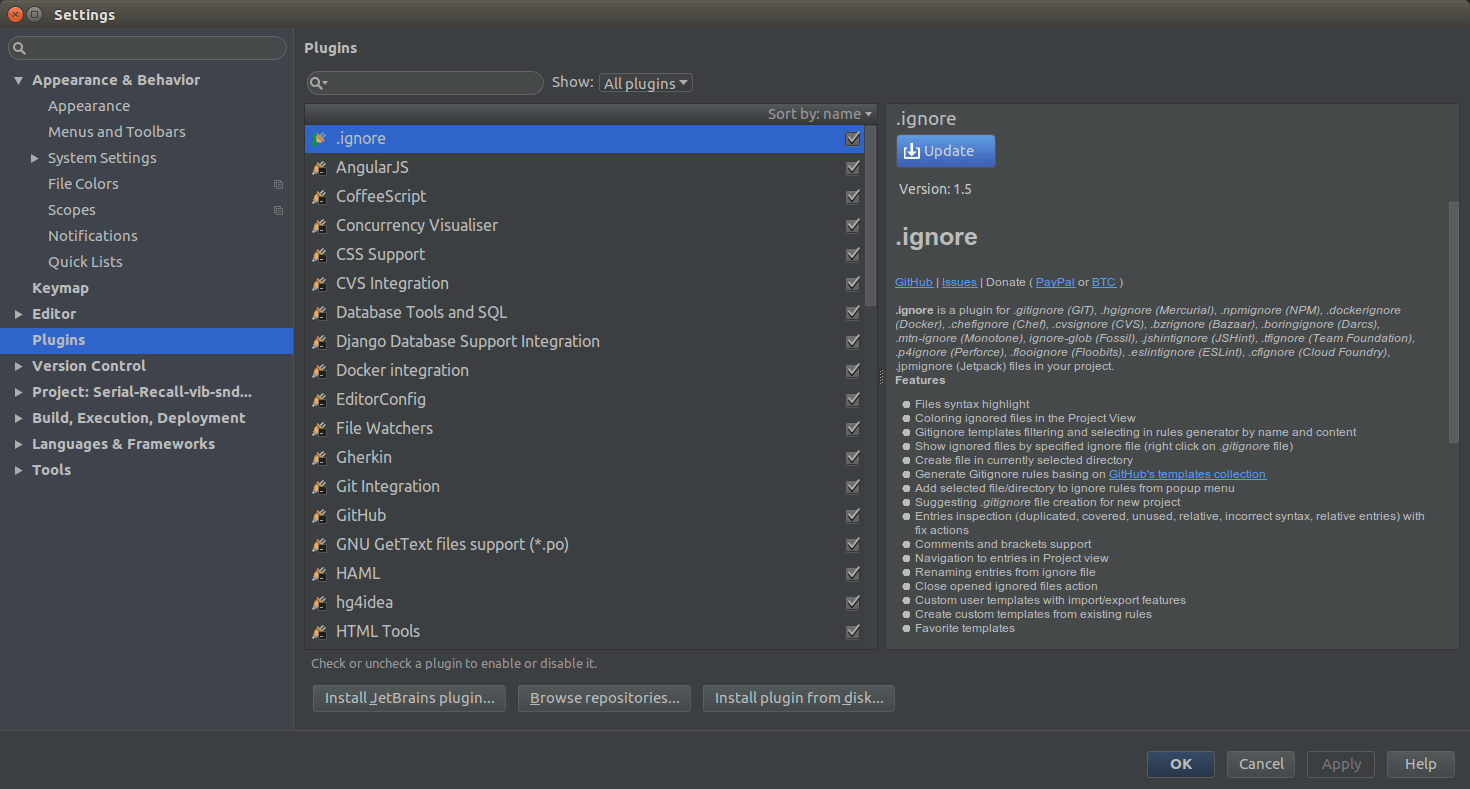Expand the Tools settings section
1470x789 pixels.
click(18, 470)
